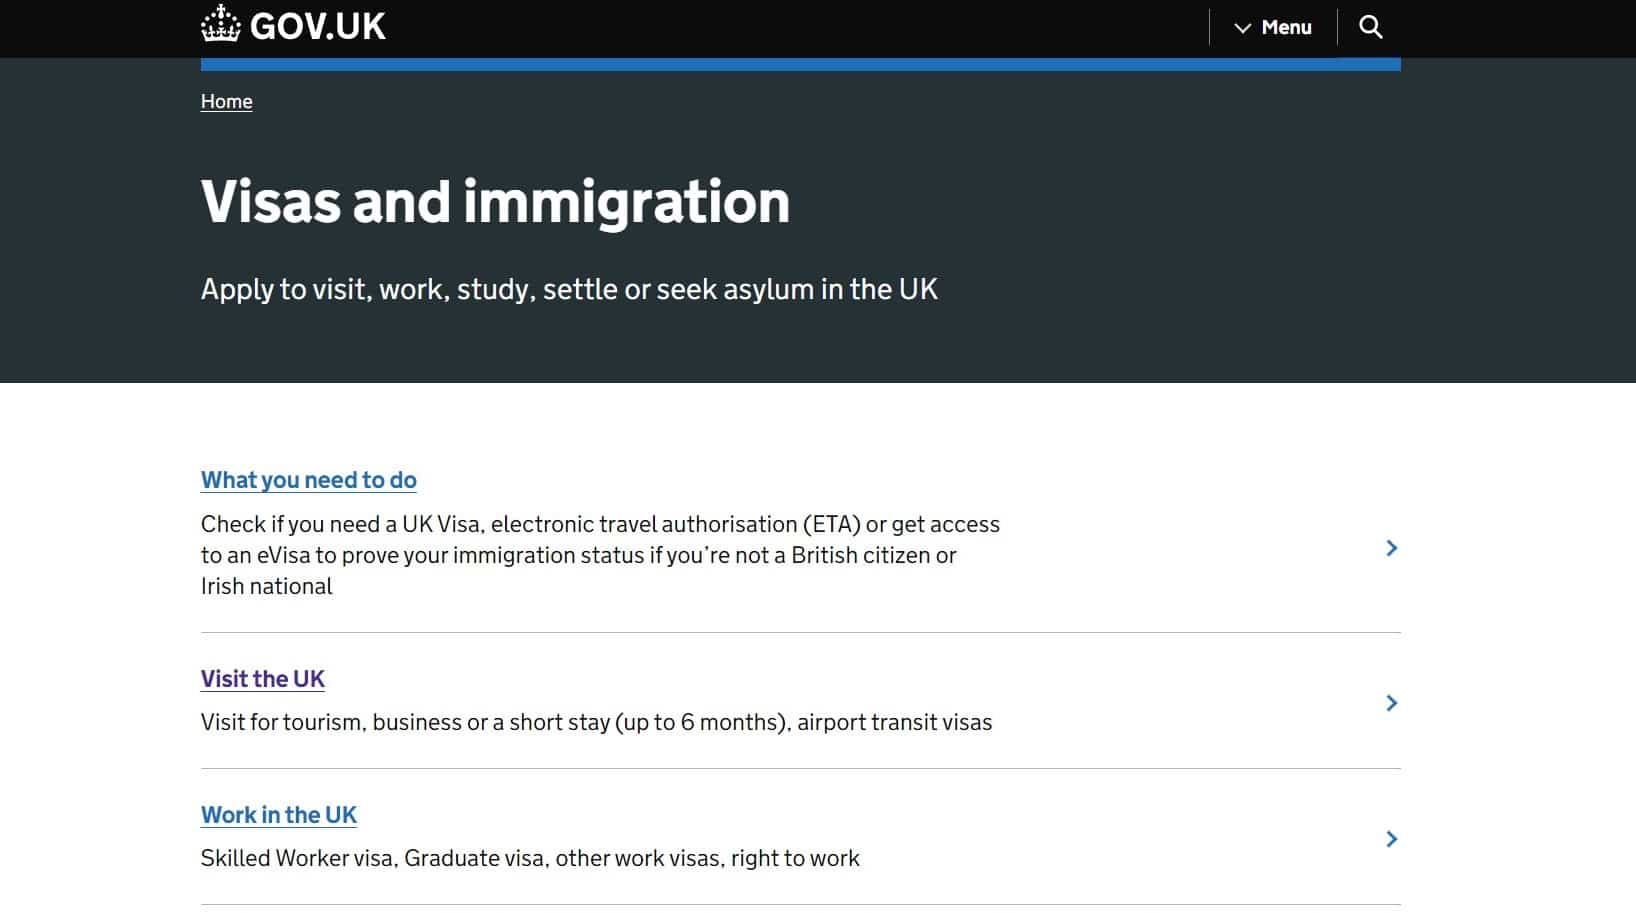The image size is (1636, 913).
Task: Click the arrow icon beside Work in the UK
Action: click(x=1391, y=839)
